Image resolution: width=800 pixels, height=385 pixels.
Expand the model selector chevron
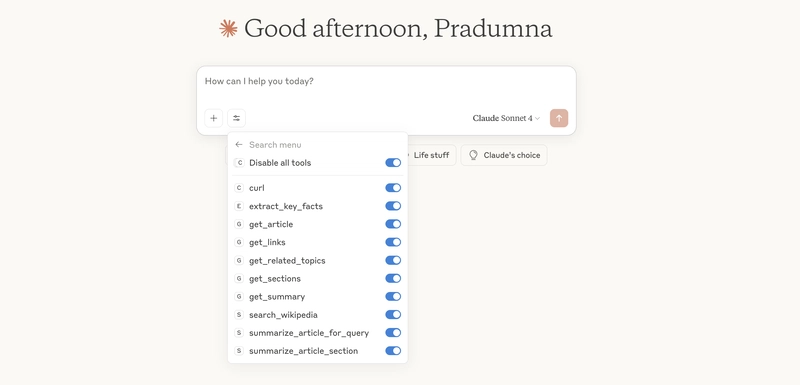click(537, 119)
